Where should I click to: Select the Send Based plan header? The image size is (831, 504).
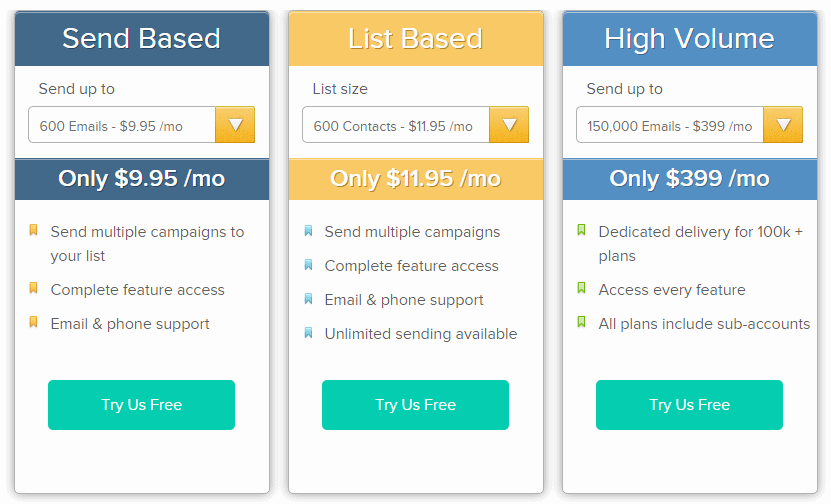[142, 39]
